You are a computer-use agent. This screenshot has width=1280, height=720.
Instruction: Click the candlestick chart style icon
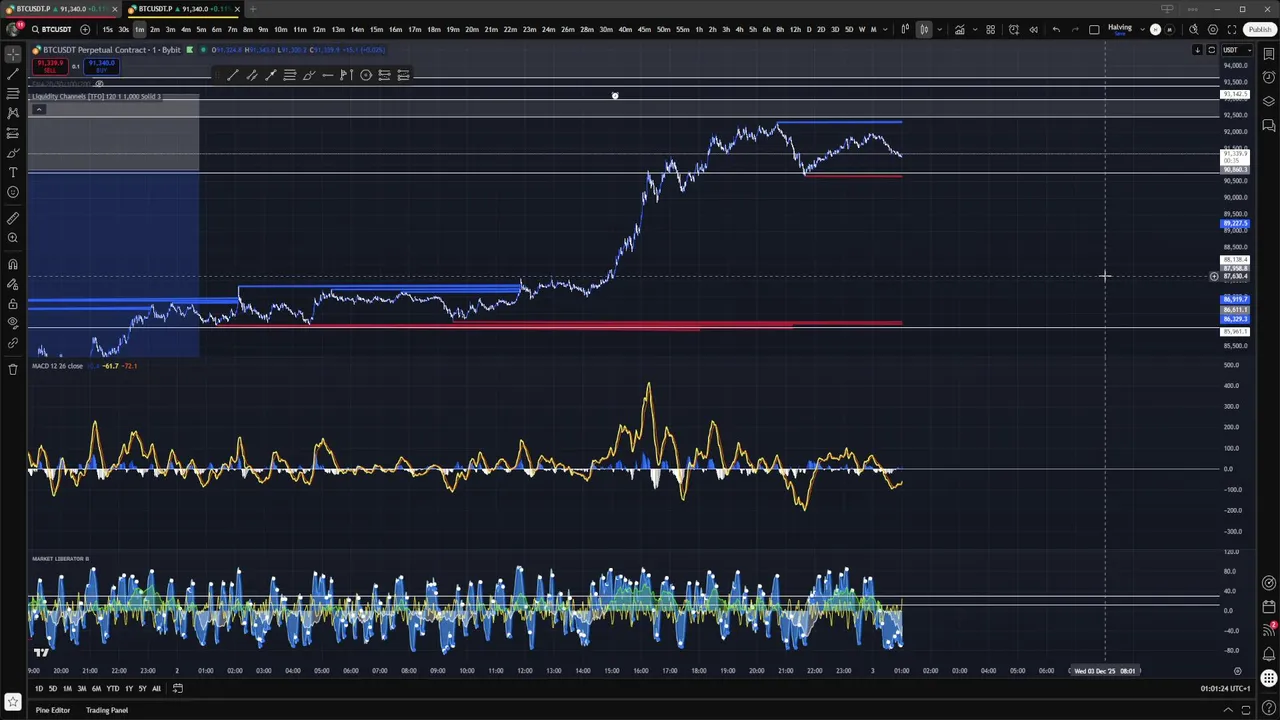(x=924, y=29)
